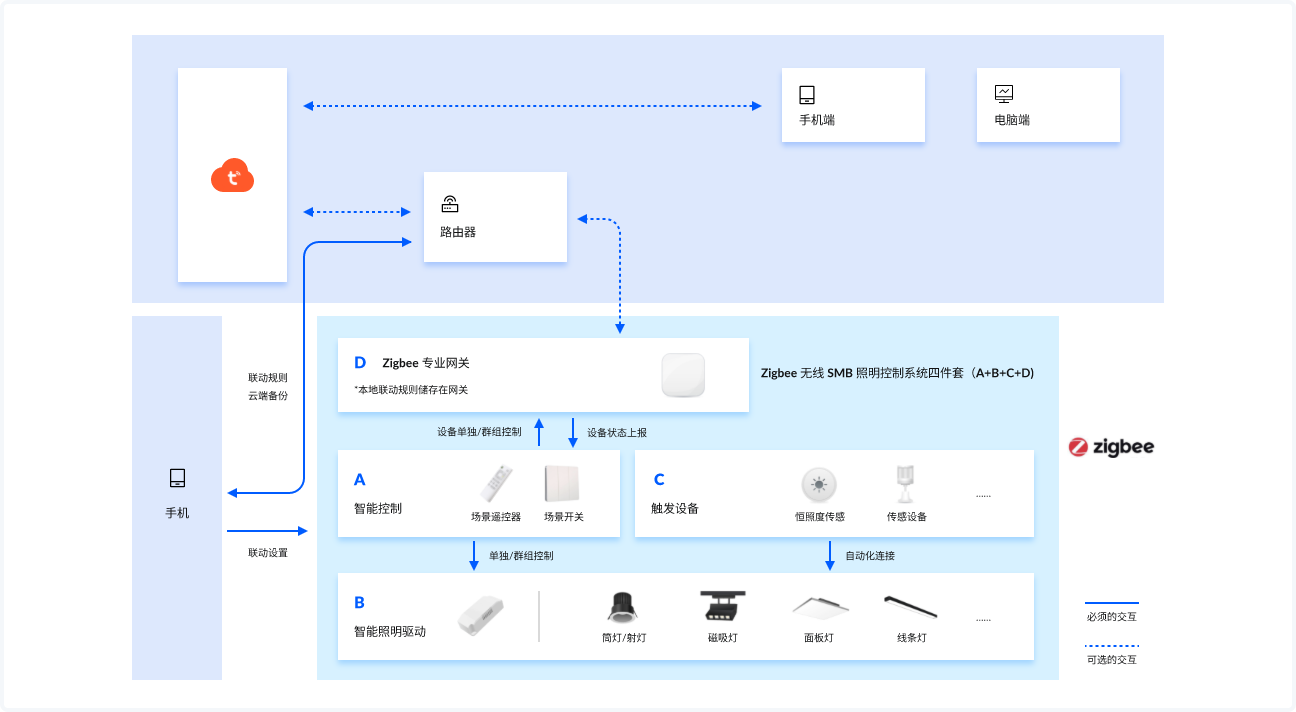Click the phone icon in left 手机 panel
The height and width of the screenshot is (712, 1296).
(177, 478)
